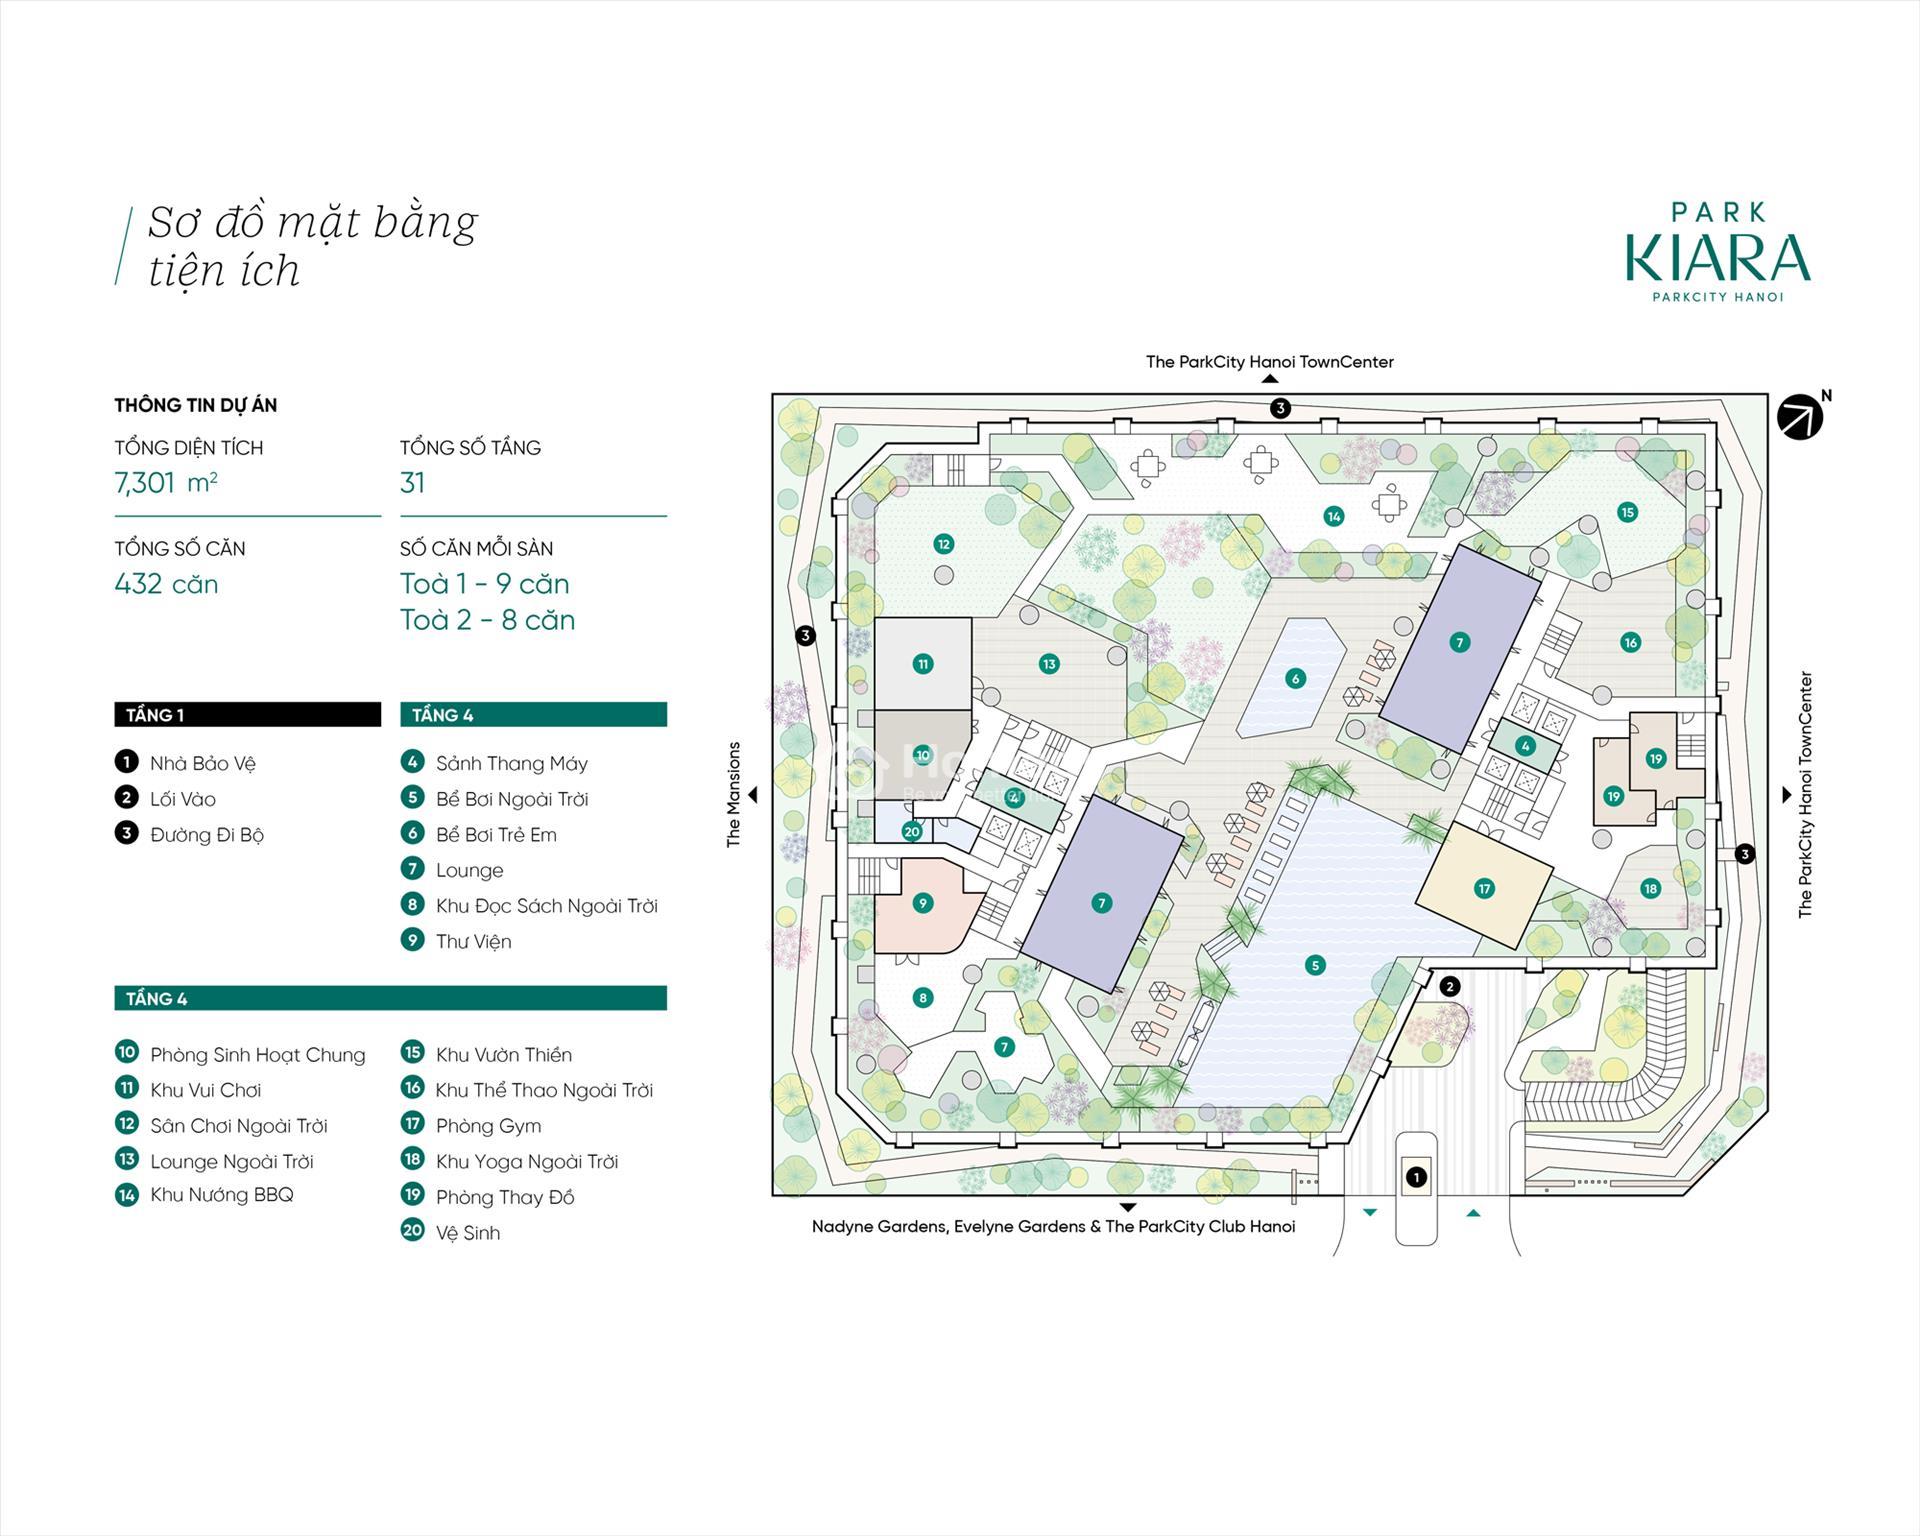Image resolution: width=1920 pixels, height=1536 pixels.
Task: Click the Toà 2 - 8 căn text
Action: (x=488, y=620)
